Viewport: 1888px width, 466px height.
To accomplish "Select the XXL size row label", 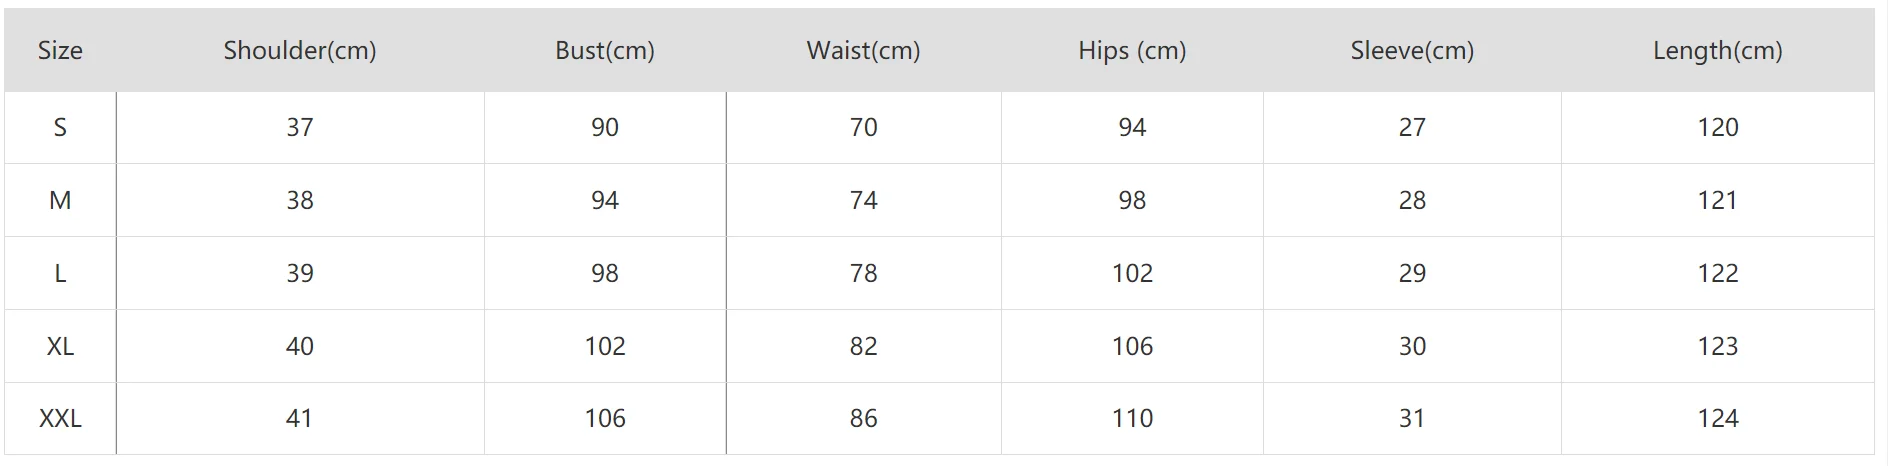I will [x=60, y=418].
